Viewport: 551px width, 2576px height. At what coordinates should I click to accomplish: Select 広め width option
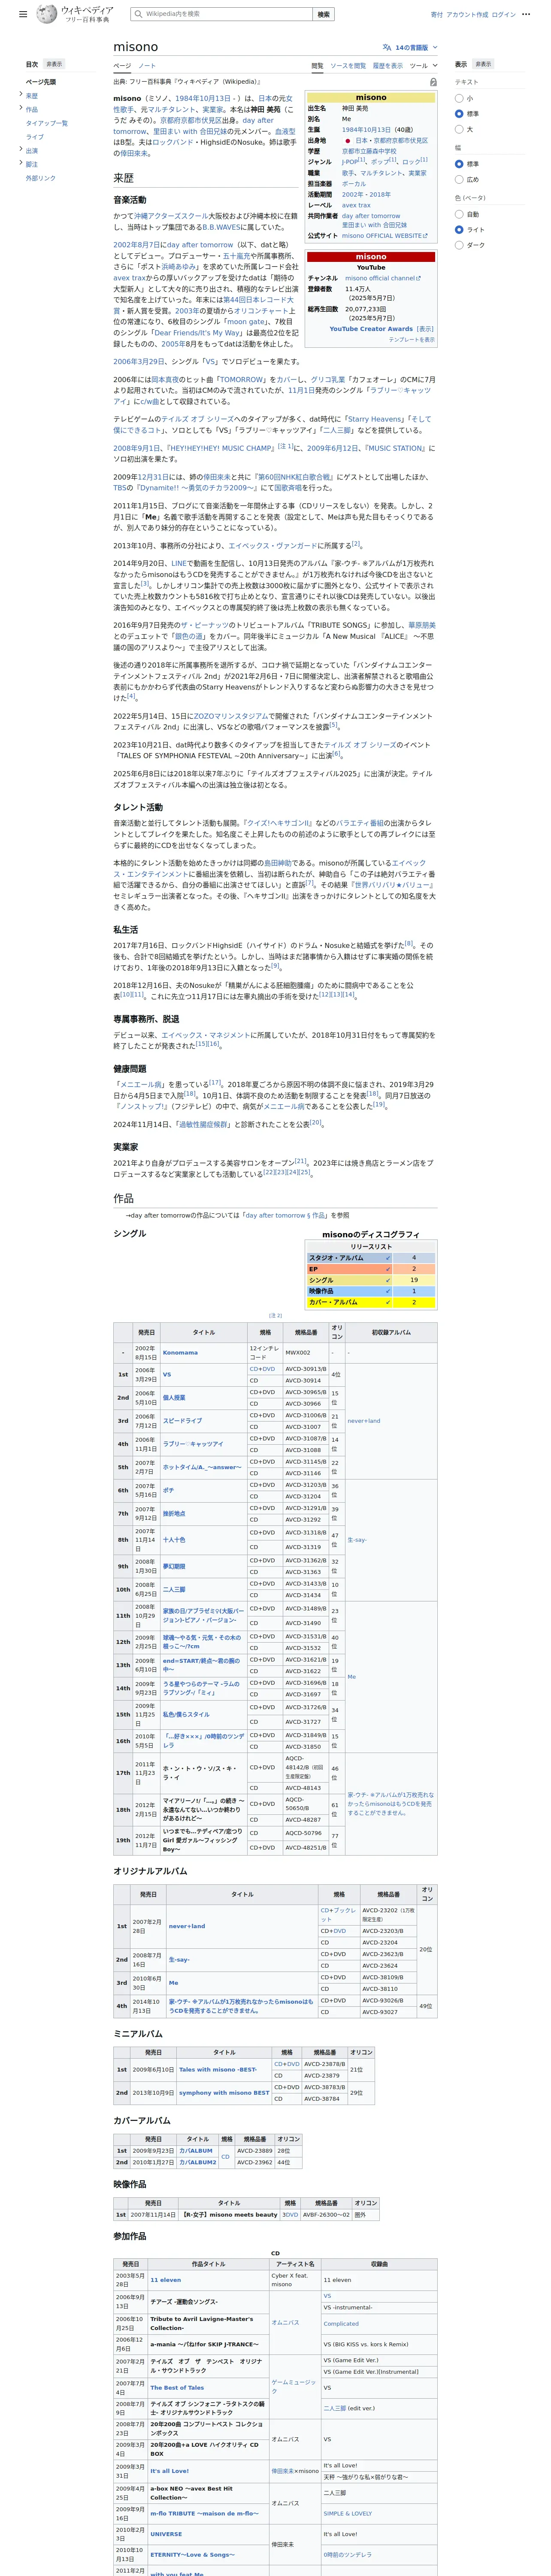point(459,179)
